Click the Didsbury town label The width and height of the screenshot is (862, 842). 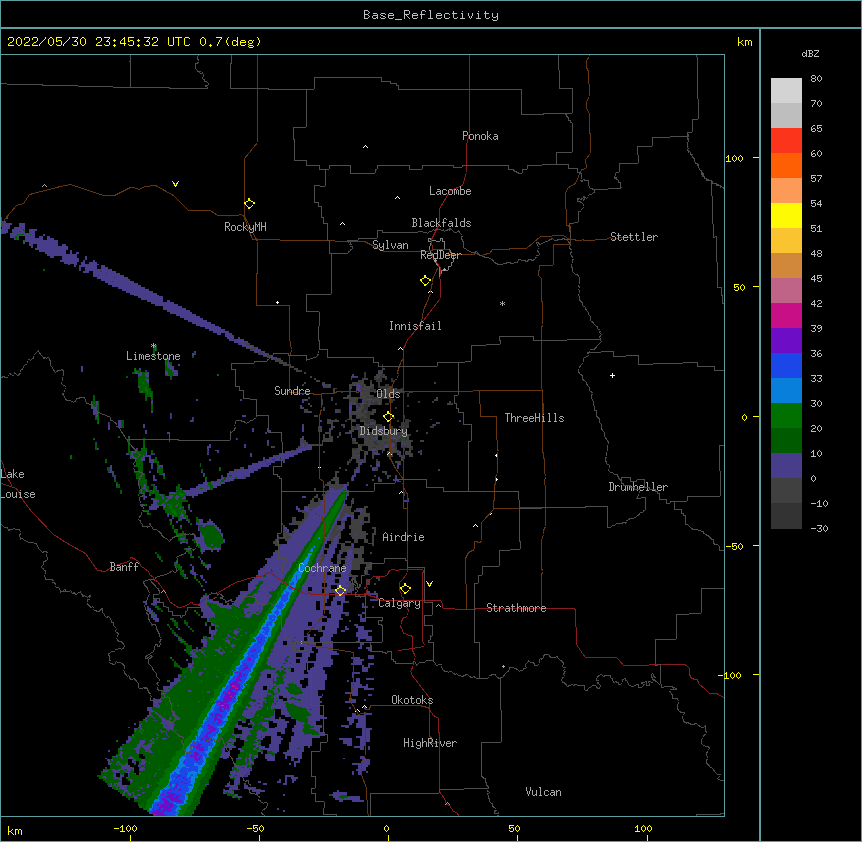(383, 431)
